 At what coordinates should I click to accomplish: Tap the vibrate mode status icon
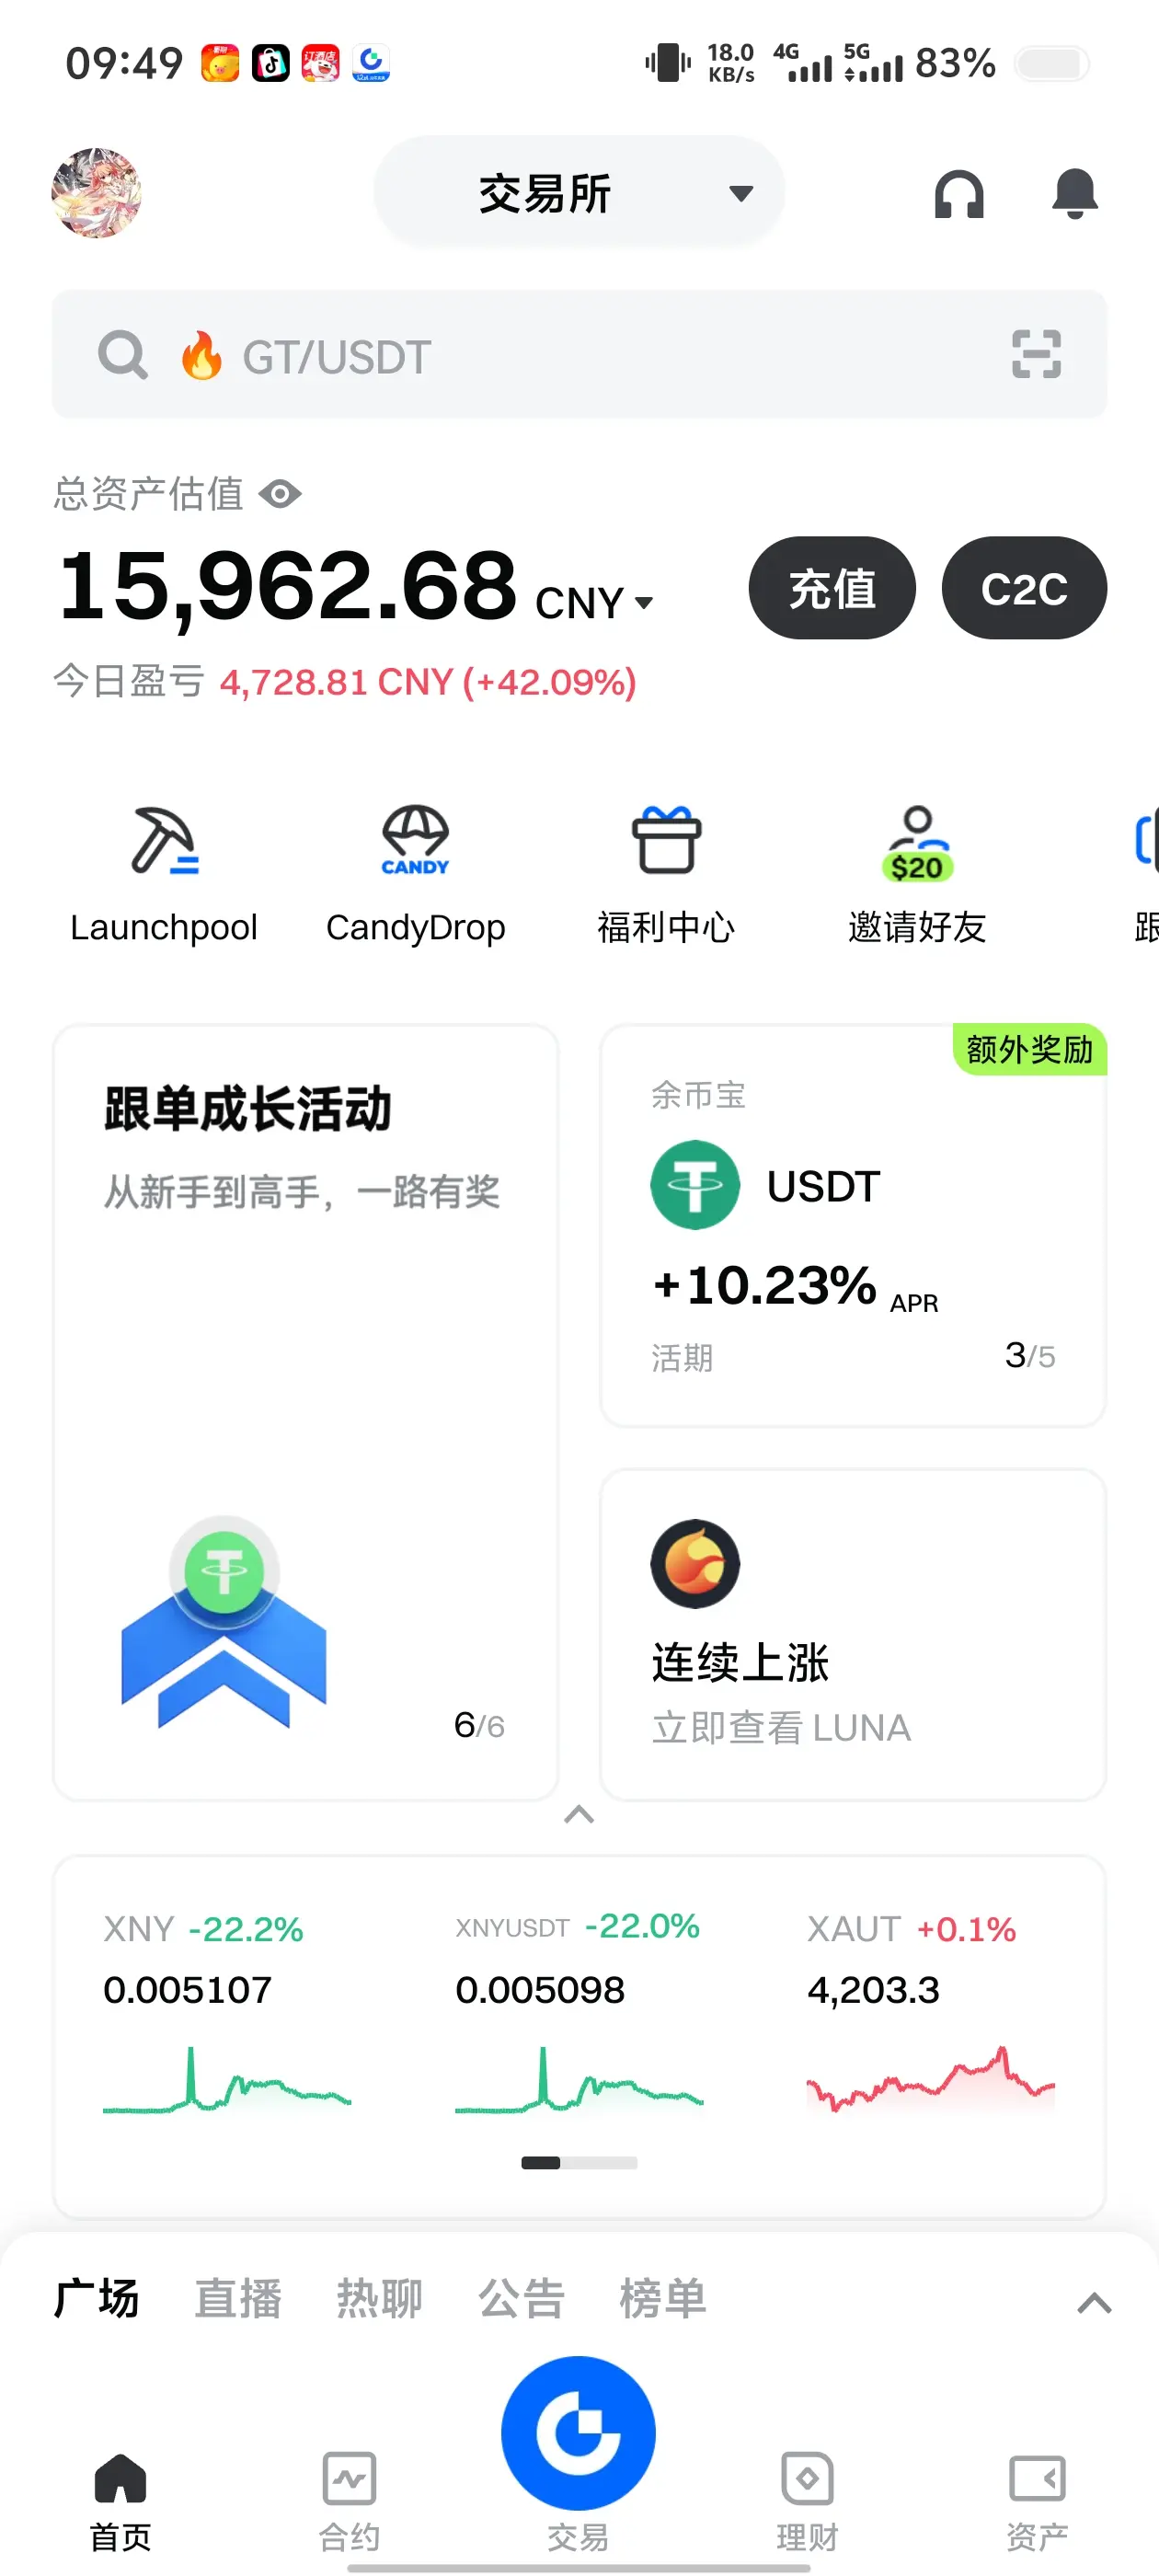[x=668, y=63]
